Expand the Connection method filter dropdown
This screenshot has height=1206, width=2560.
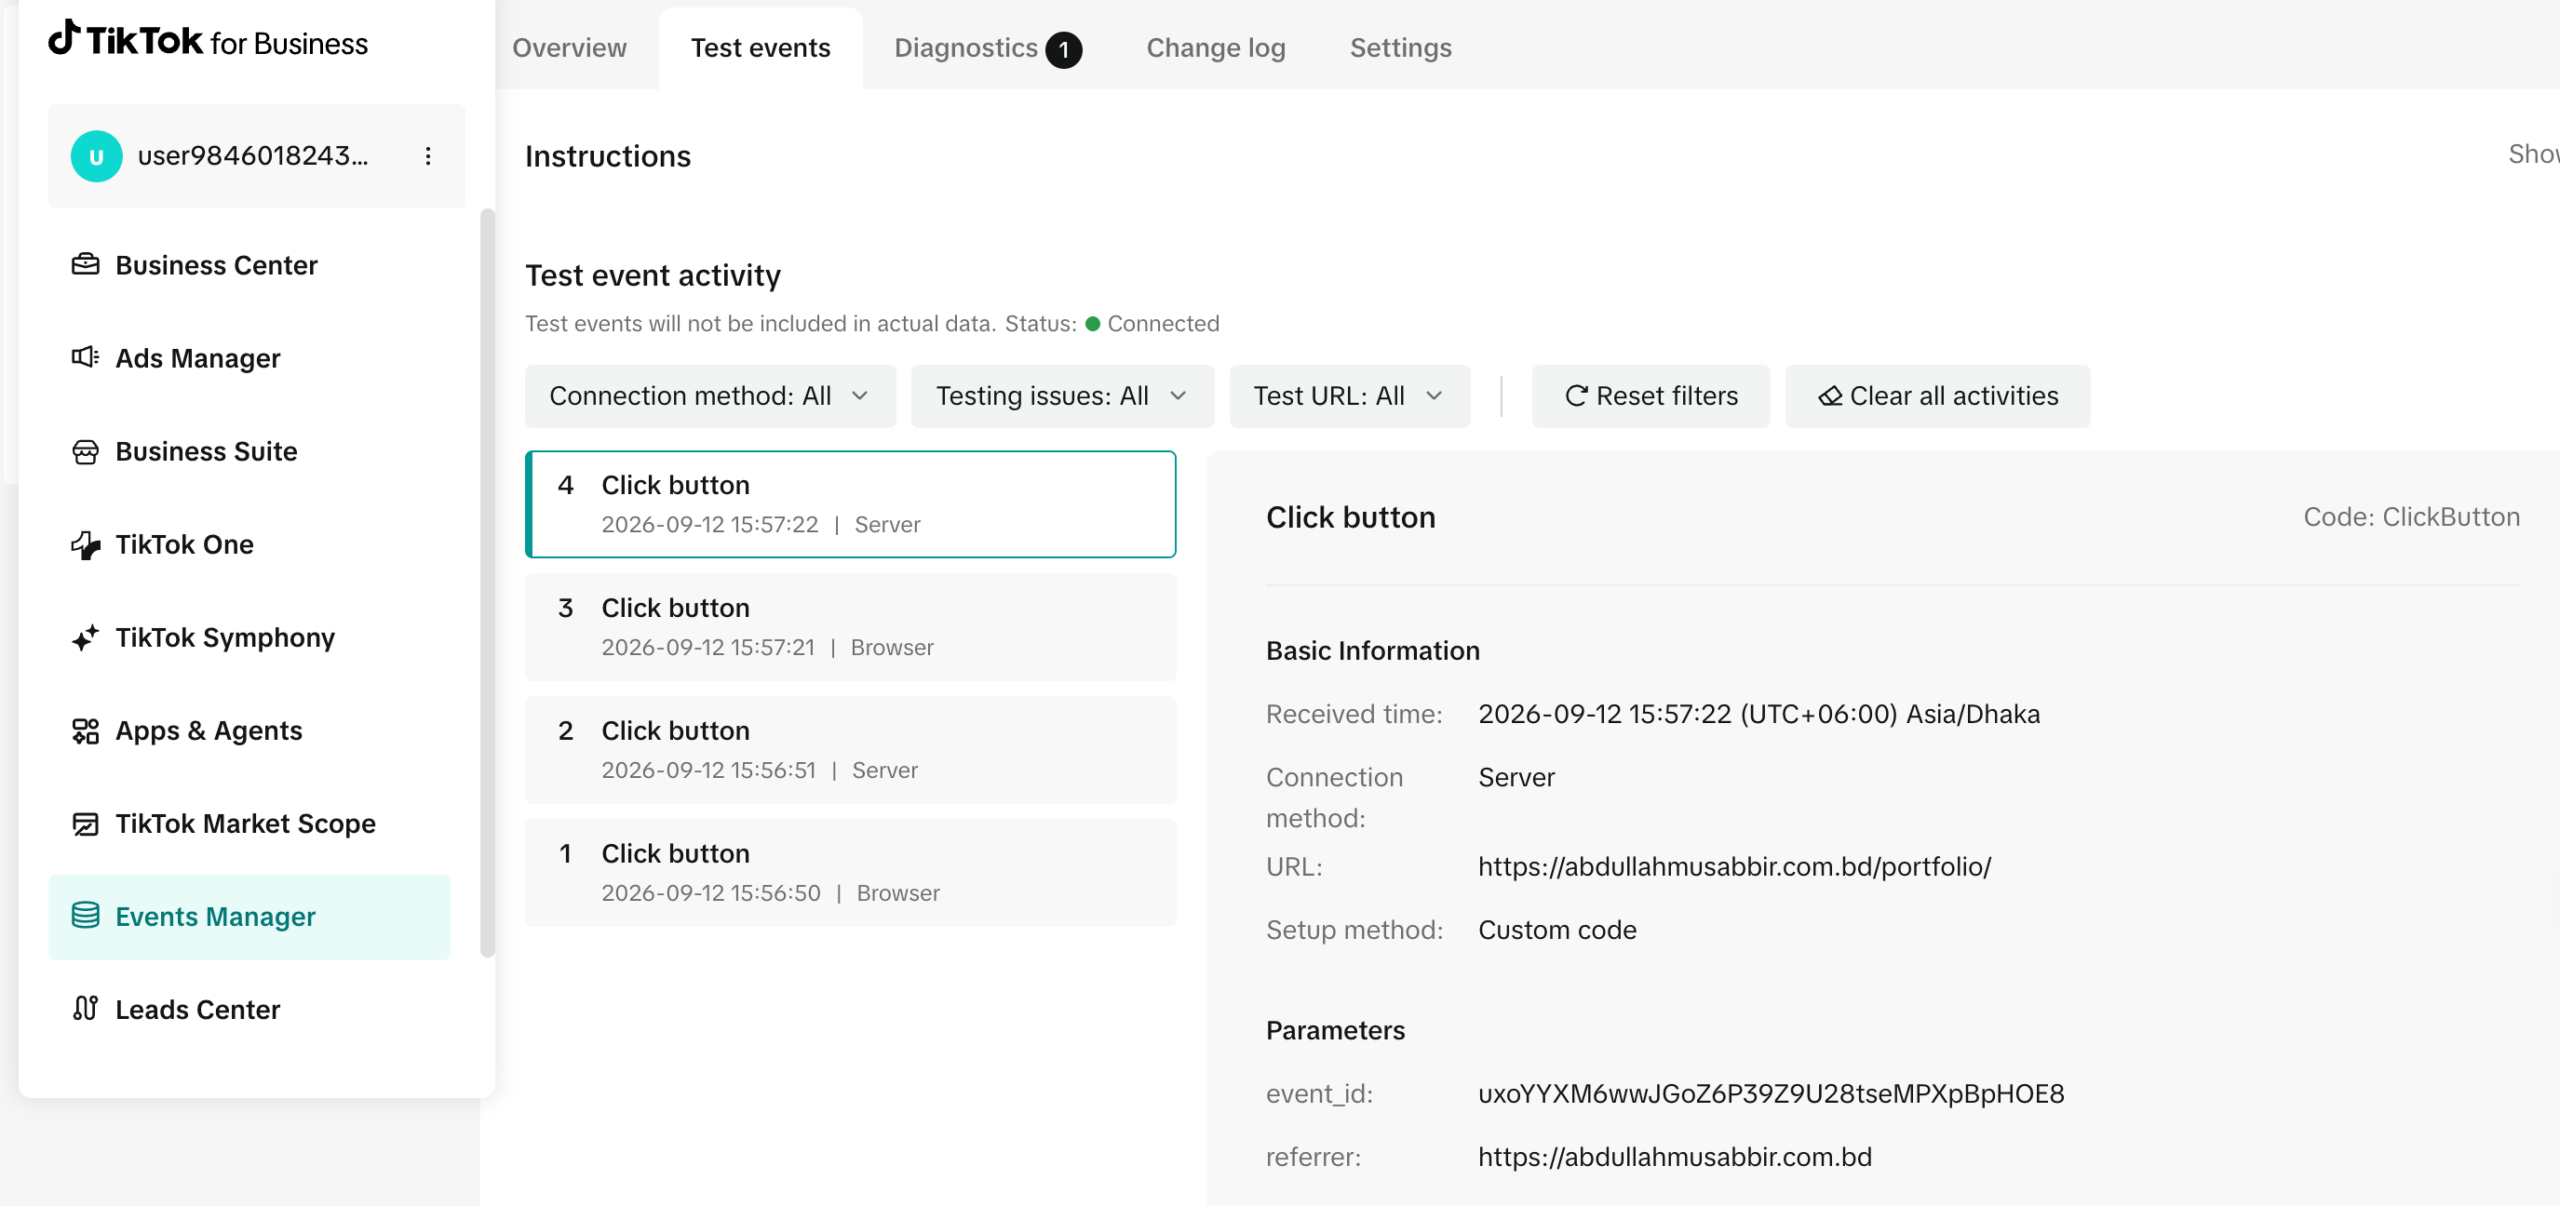pyautogui.click(x=710, y=396)
